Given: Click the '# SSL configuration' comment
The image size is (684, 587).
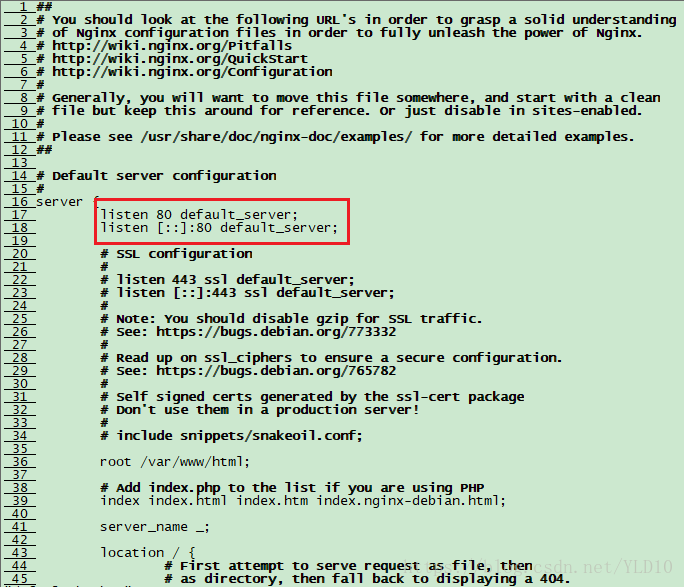Looking at the screenshot, I should pyautogui.click(x=176, y=254).
